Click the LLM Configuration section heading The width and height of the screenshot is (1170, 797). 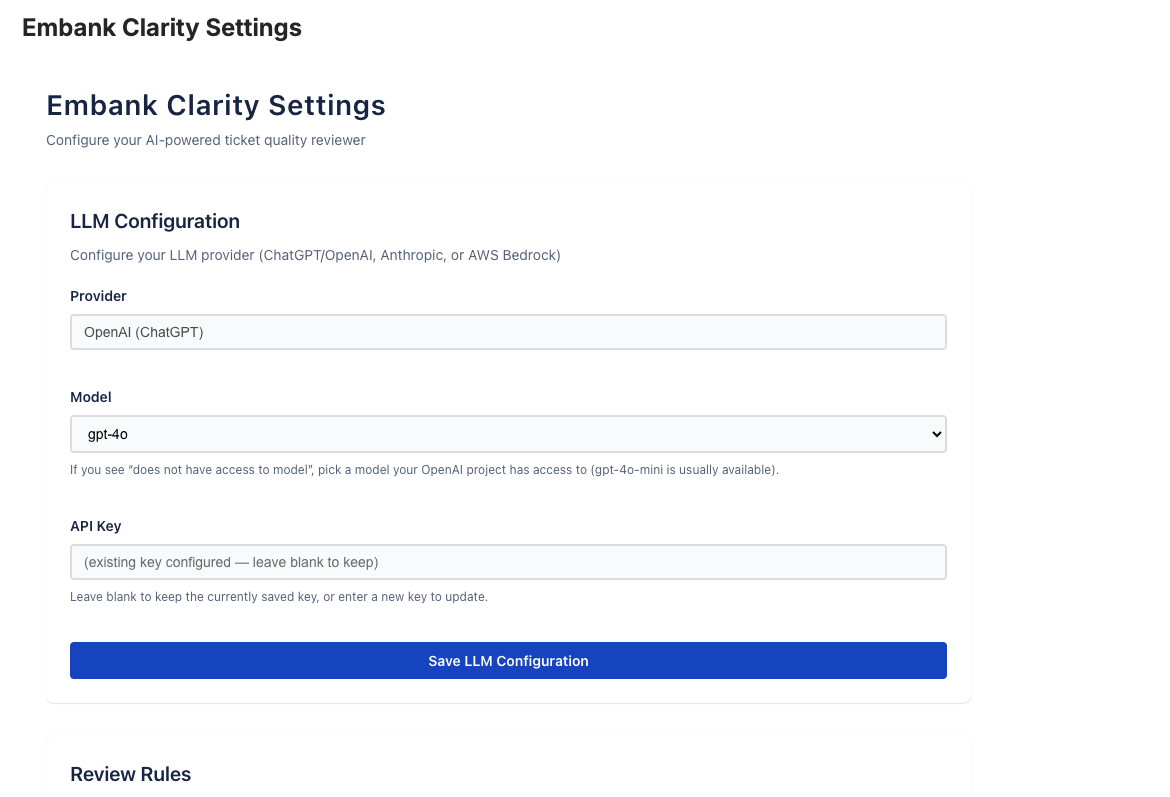point(155,221)
